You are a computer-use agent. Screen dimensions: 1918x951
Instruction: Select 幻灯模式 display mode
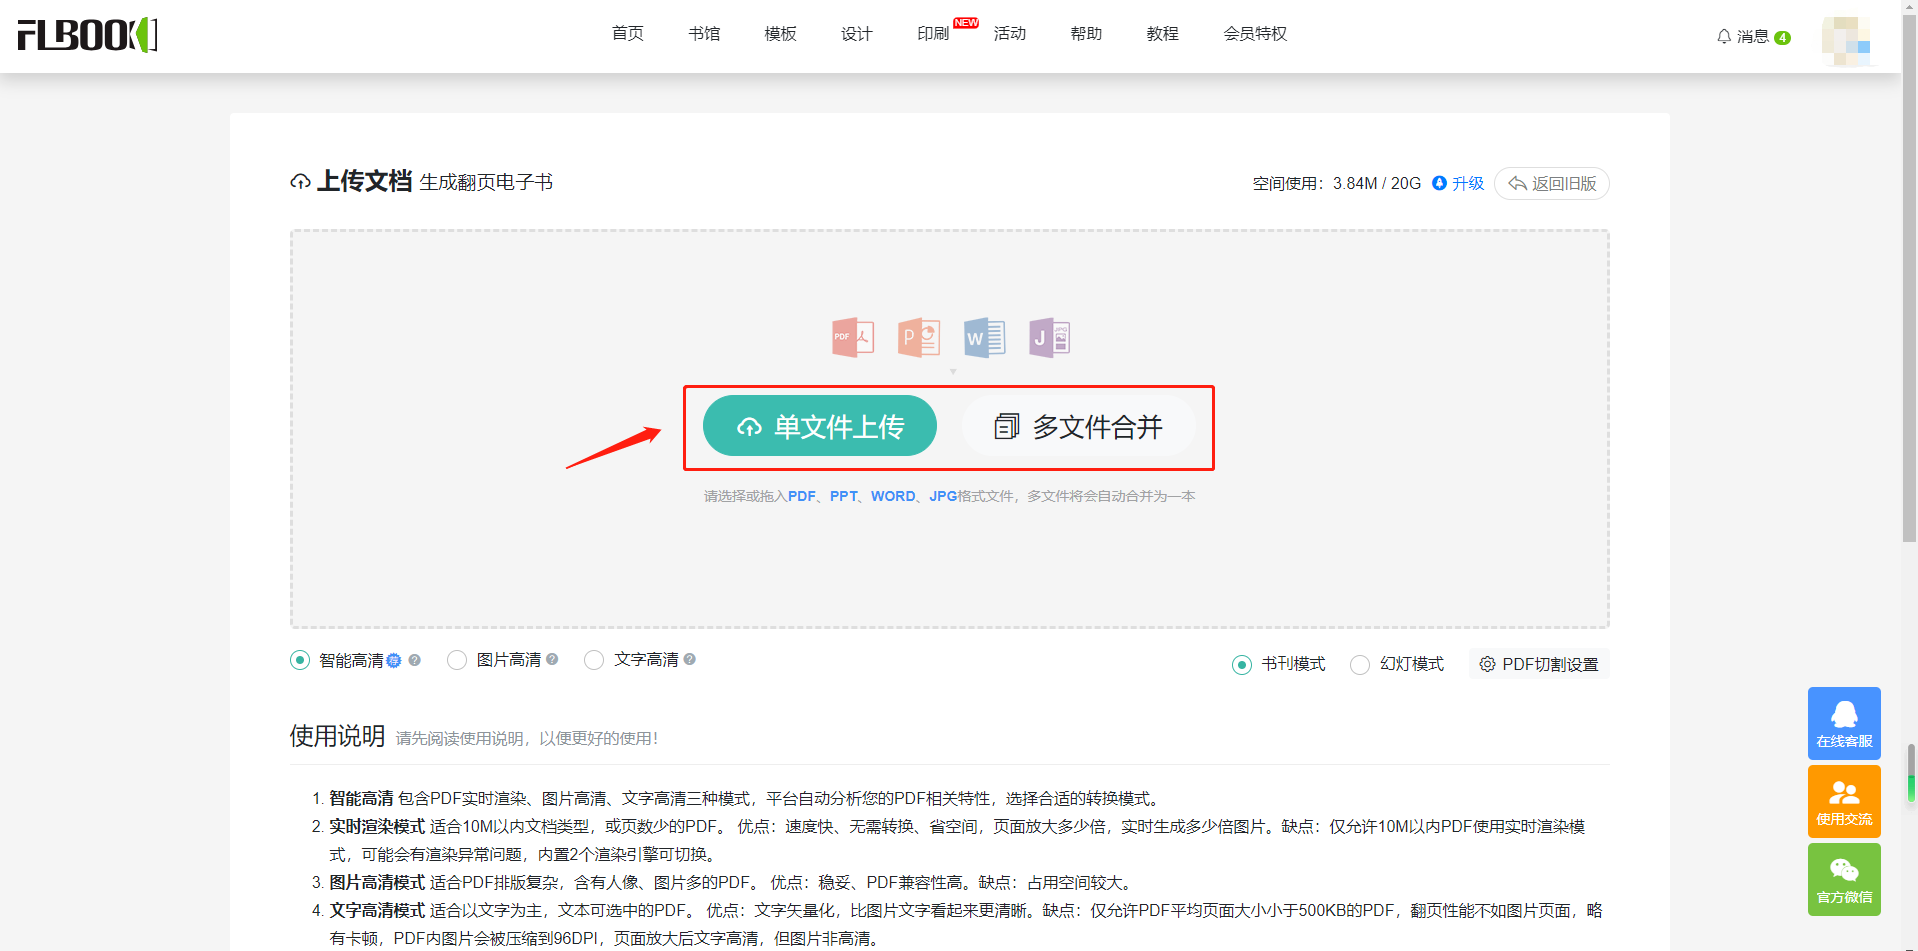(x=1360, y=665)
